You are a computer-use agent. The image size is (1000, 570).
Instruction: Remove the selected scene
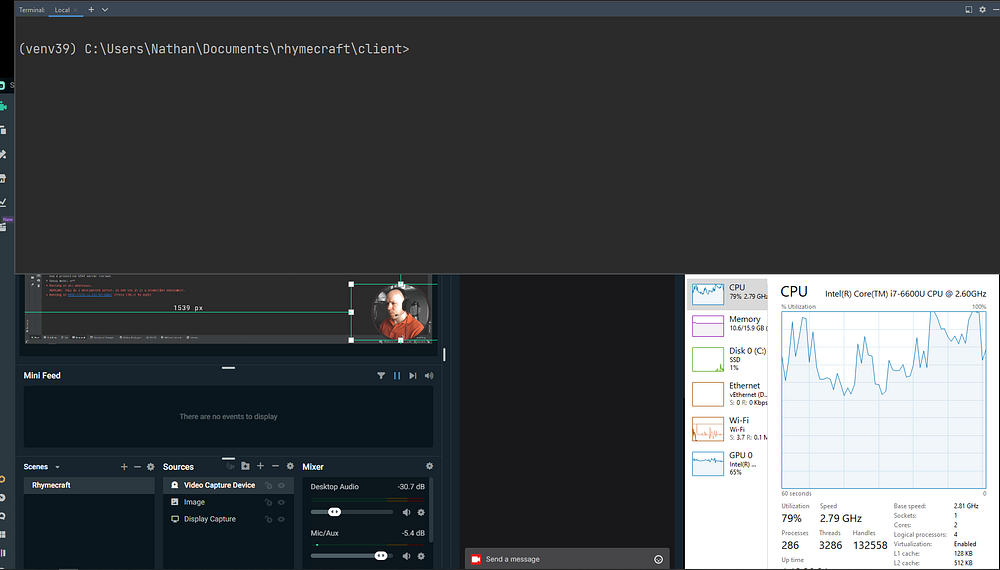point(137,467)
